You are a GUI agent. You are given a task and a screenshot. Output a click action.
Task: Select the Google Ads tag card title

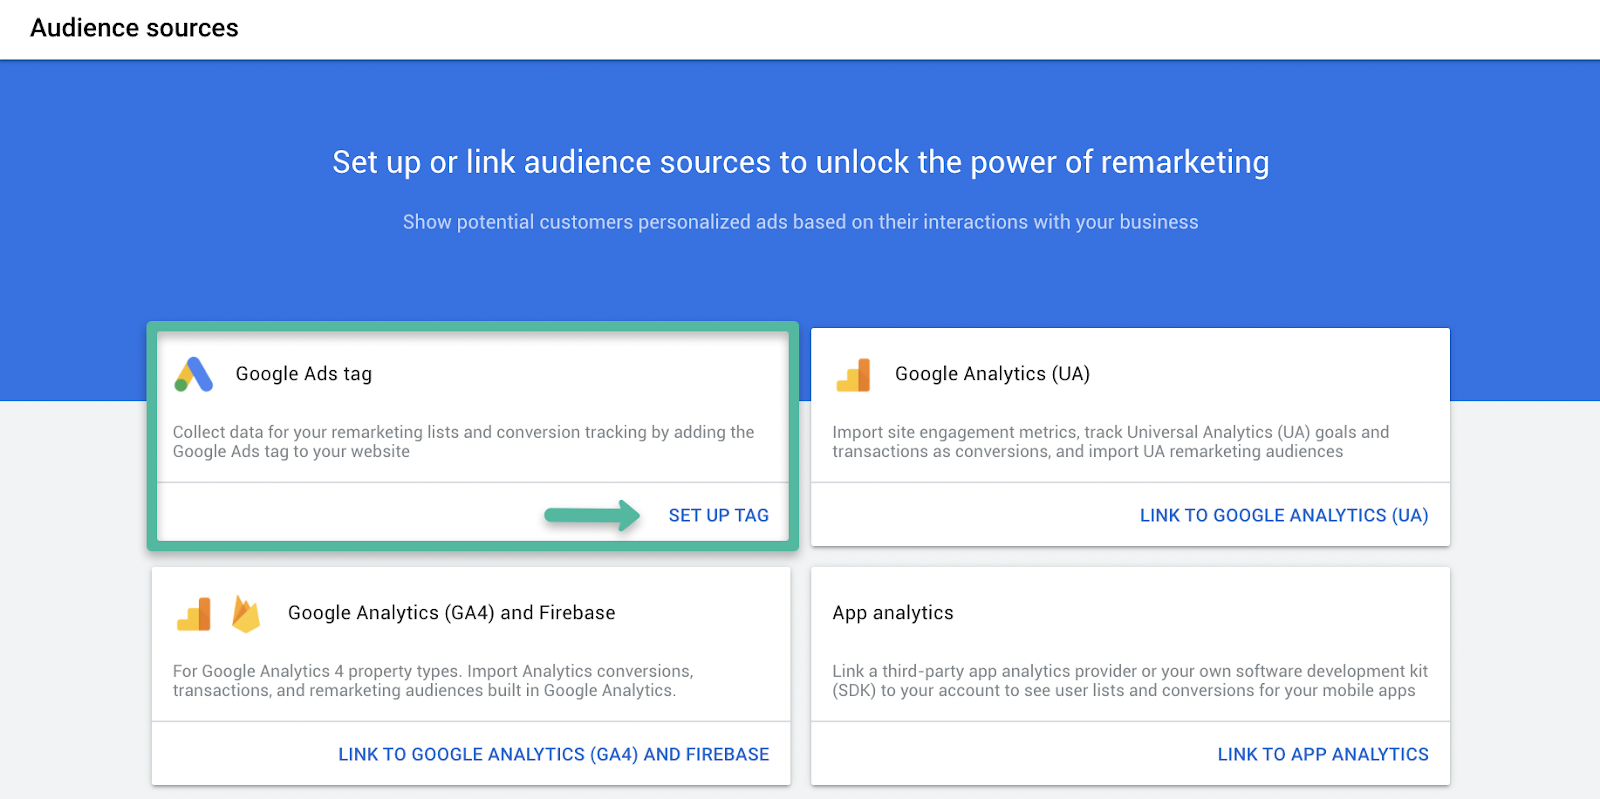304,374
